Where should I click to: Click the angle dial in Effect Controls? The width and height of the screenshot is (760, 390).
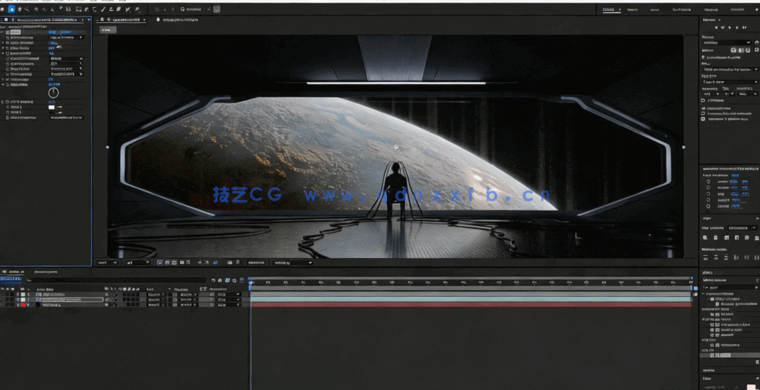pyautogui.click(x=54, y=92)
